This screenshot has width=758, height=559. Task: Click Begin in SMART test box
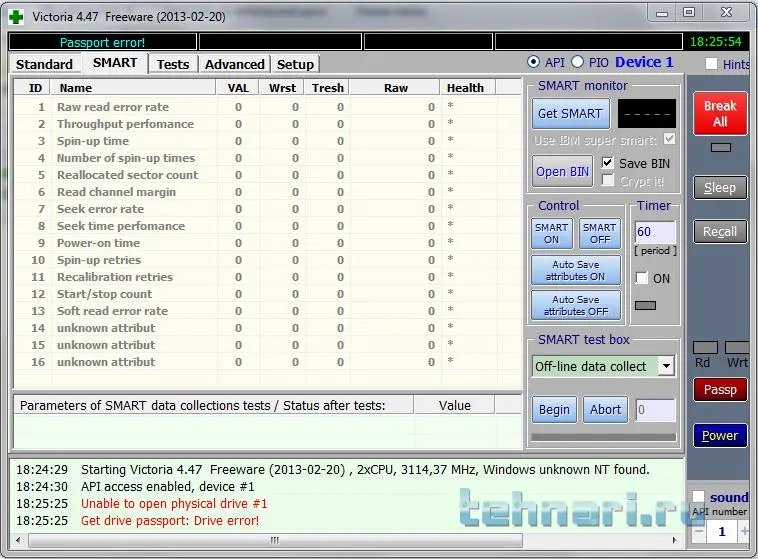(554, 410)
